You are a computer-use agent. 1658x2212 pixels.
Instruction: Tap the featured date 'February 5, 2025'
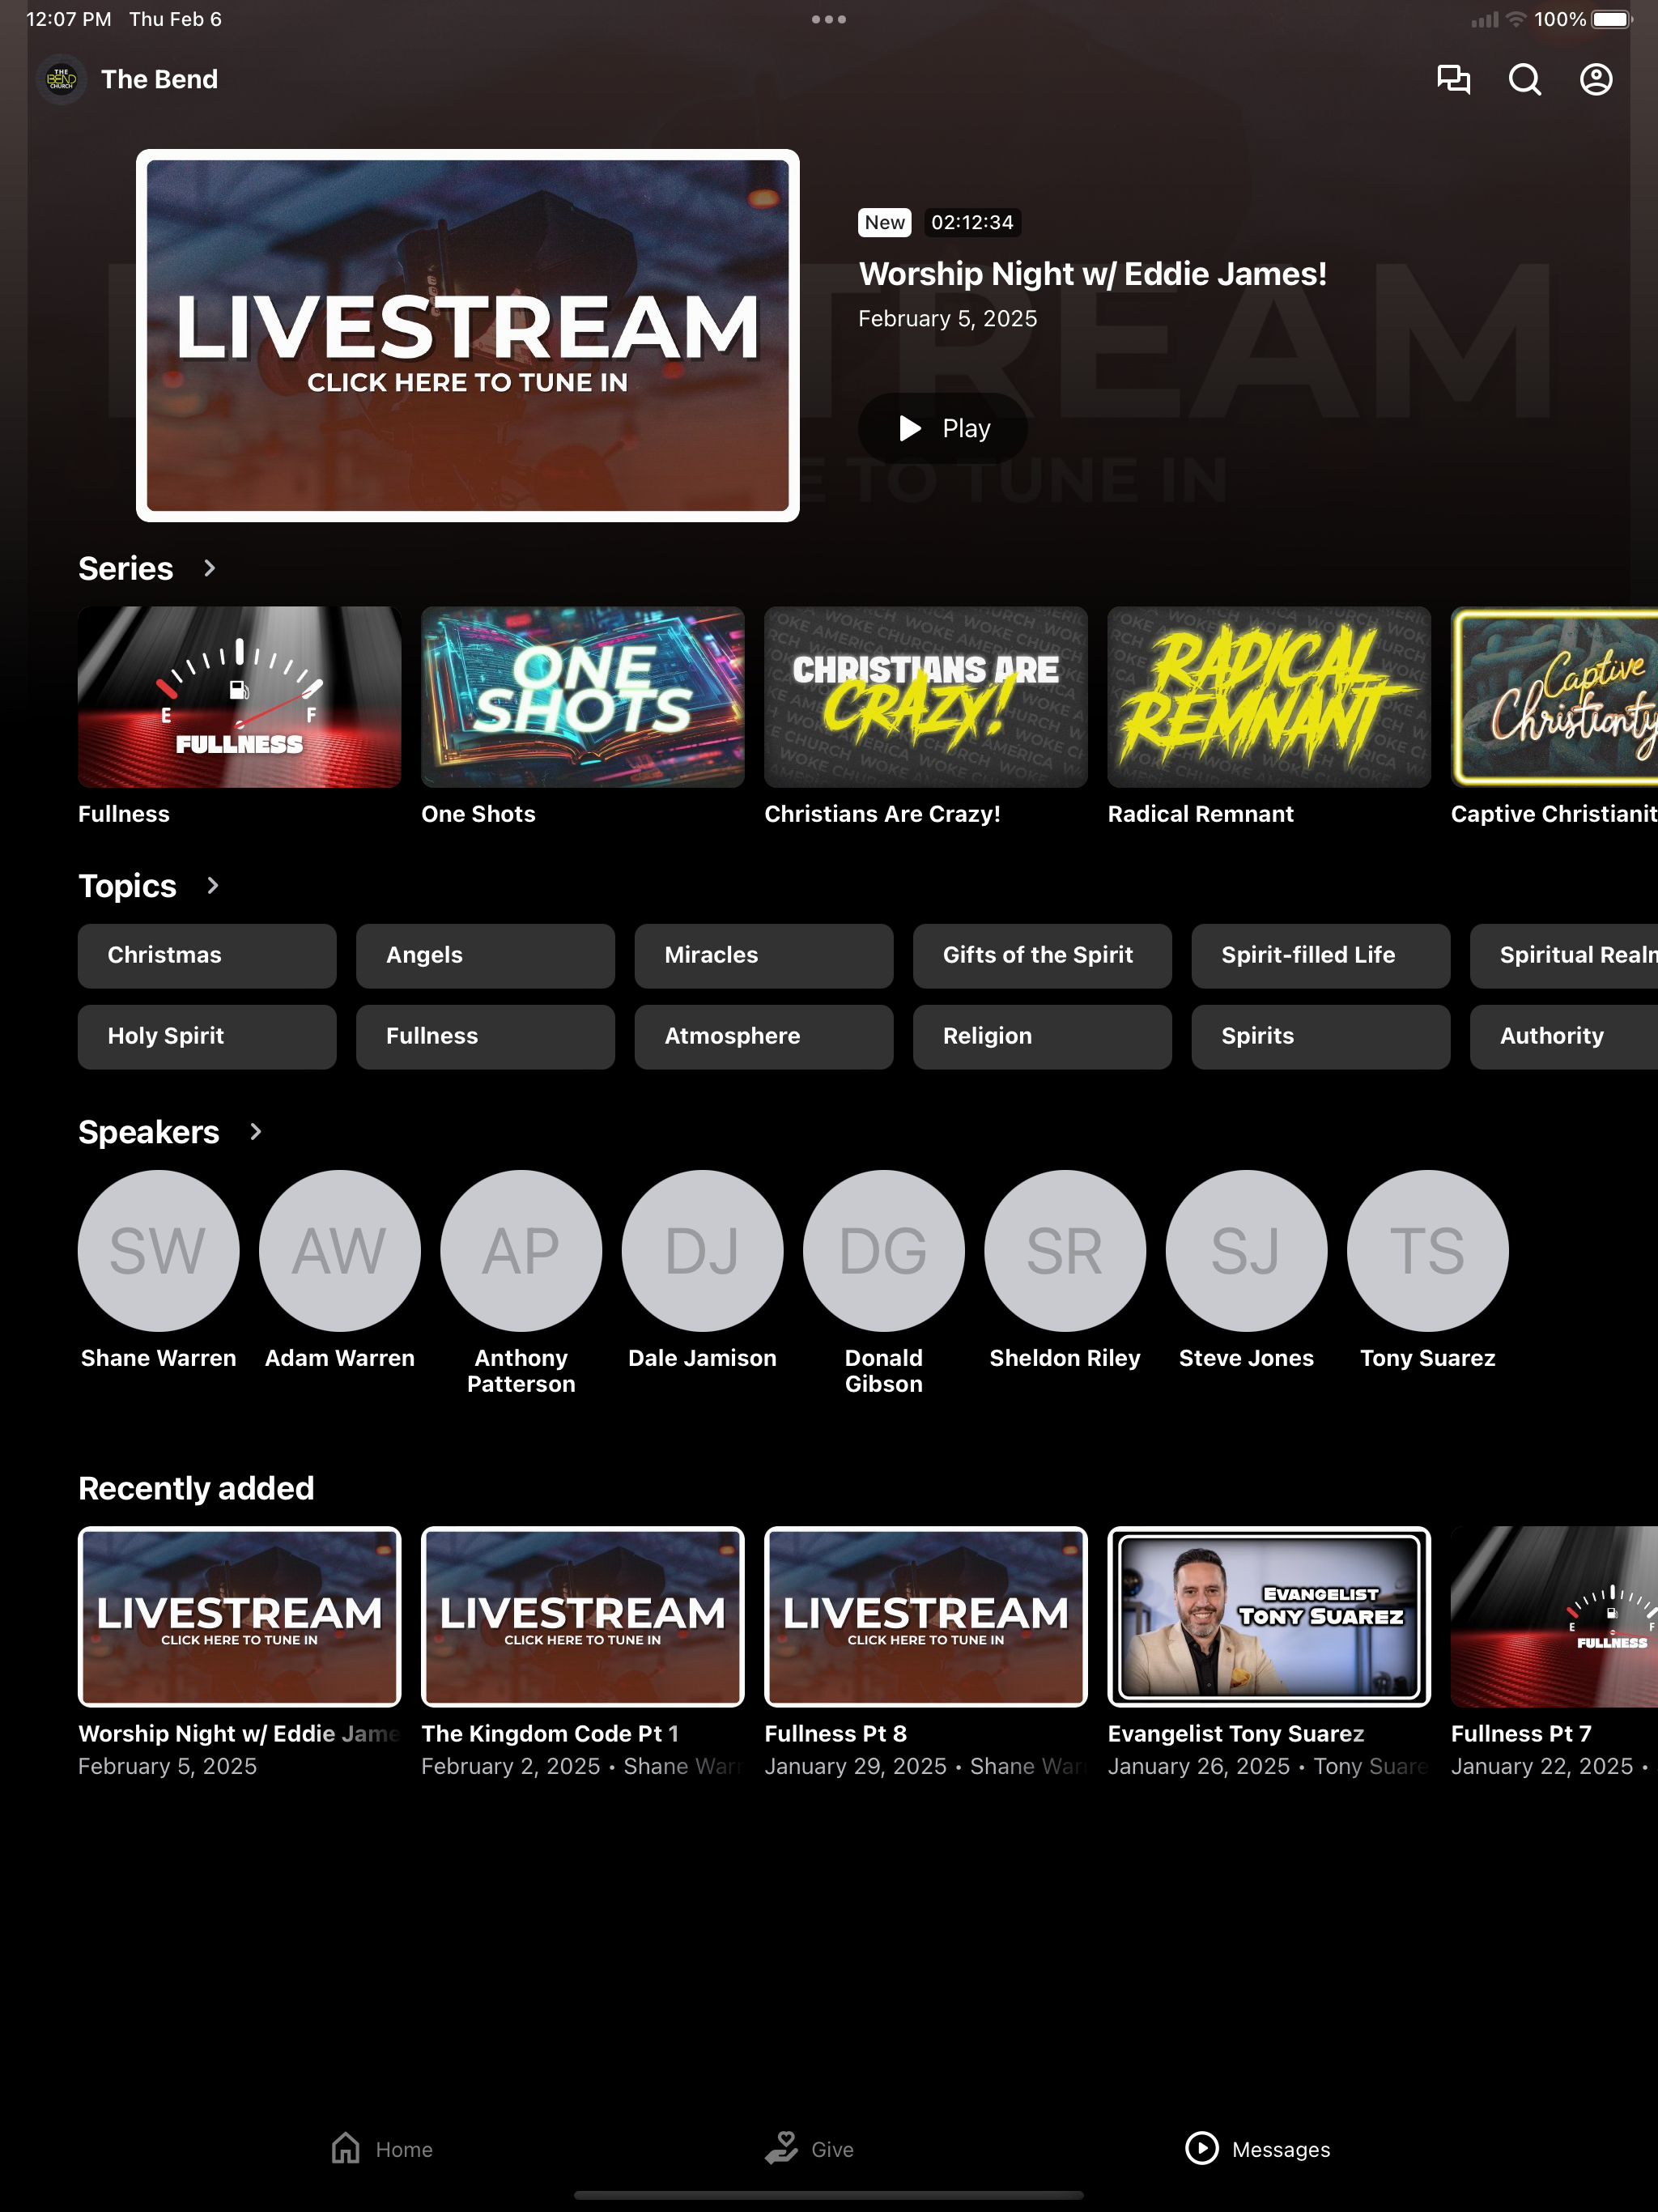[948, 319]
